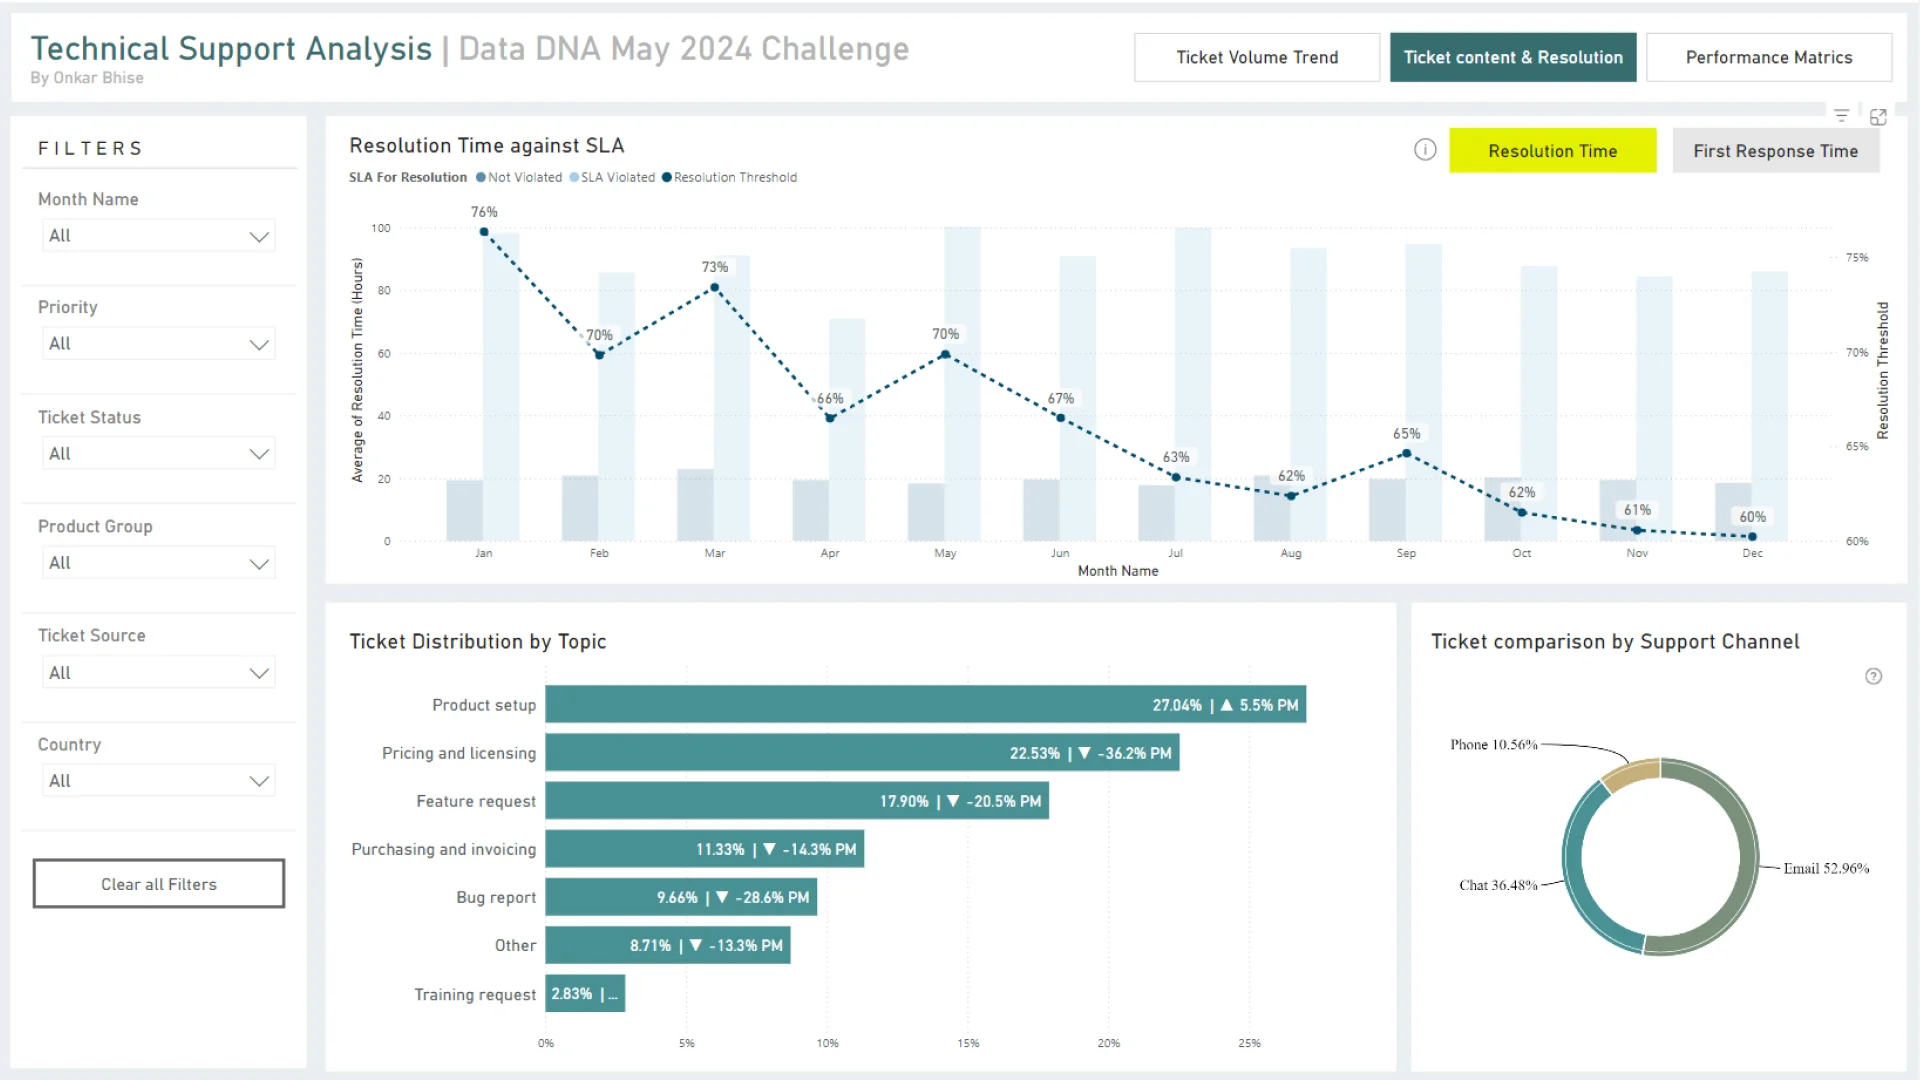Image resolution: width=1920 pixels, height=1080 pixels.
Task: Select the Feature request bar
Action: pyautogui.click(x=797, y=801)
